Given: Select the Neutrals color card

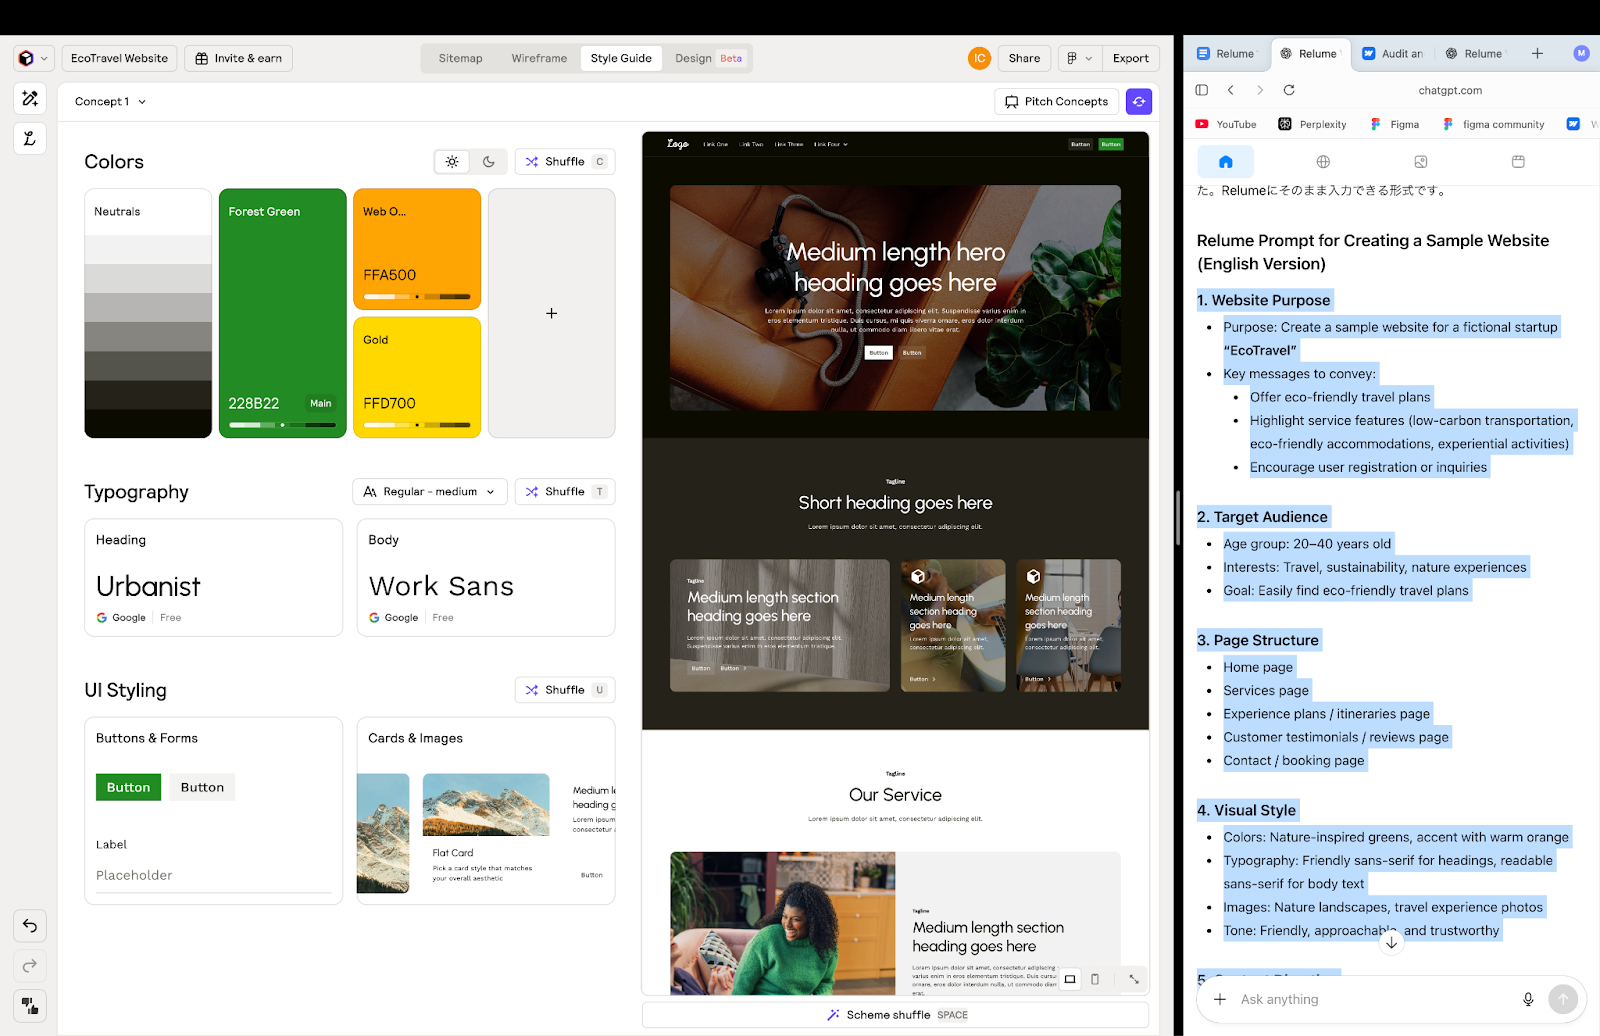Looking at the screenshot, I should tap(148, 313).
